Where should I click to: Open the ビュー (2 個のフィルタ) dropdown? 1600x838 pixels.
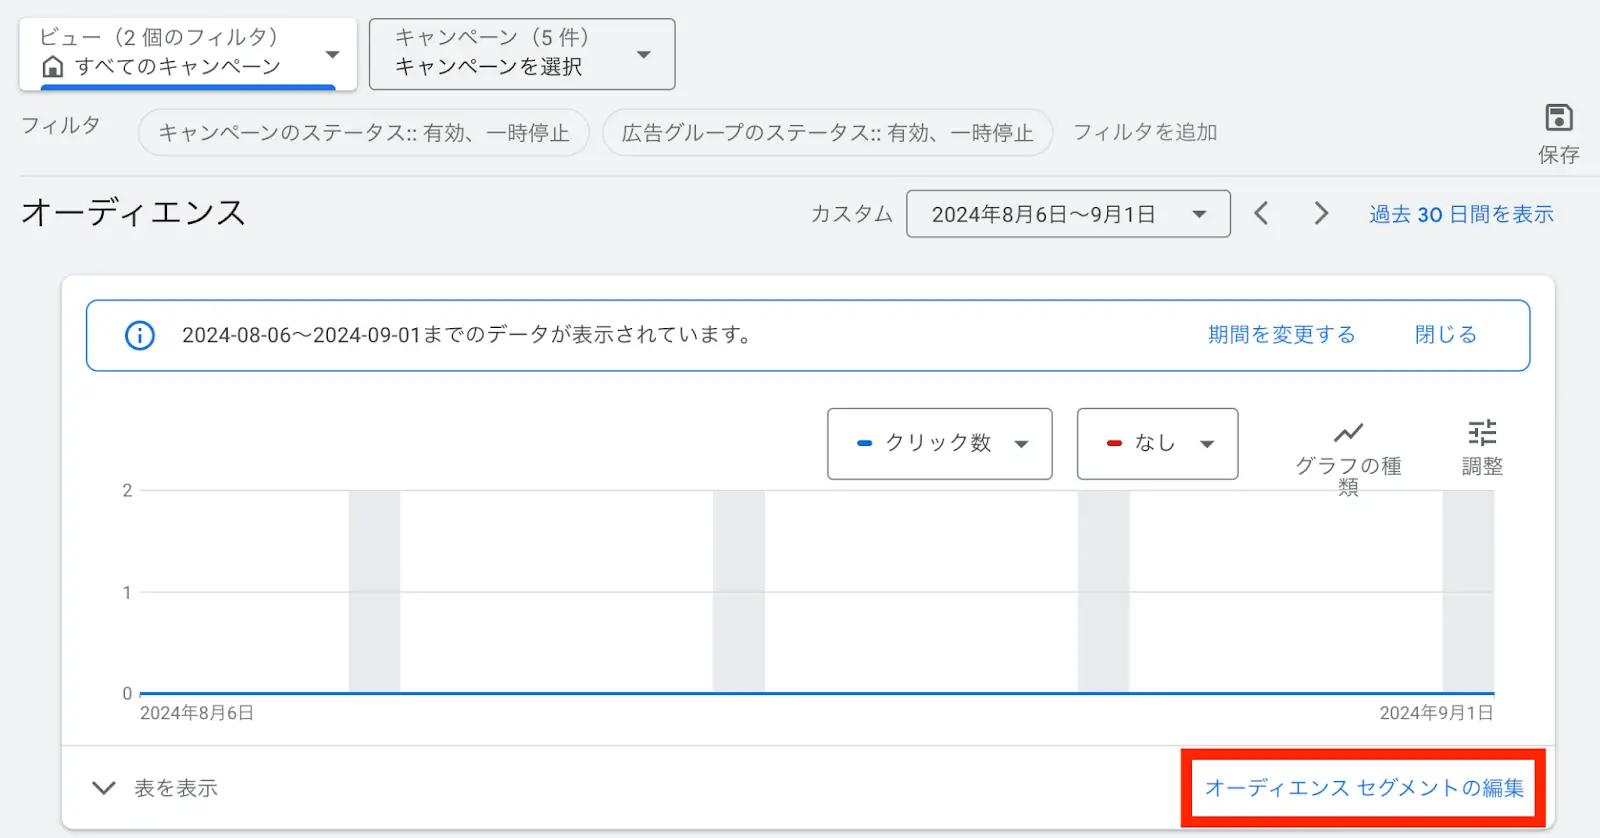pos(188,54)
